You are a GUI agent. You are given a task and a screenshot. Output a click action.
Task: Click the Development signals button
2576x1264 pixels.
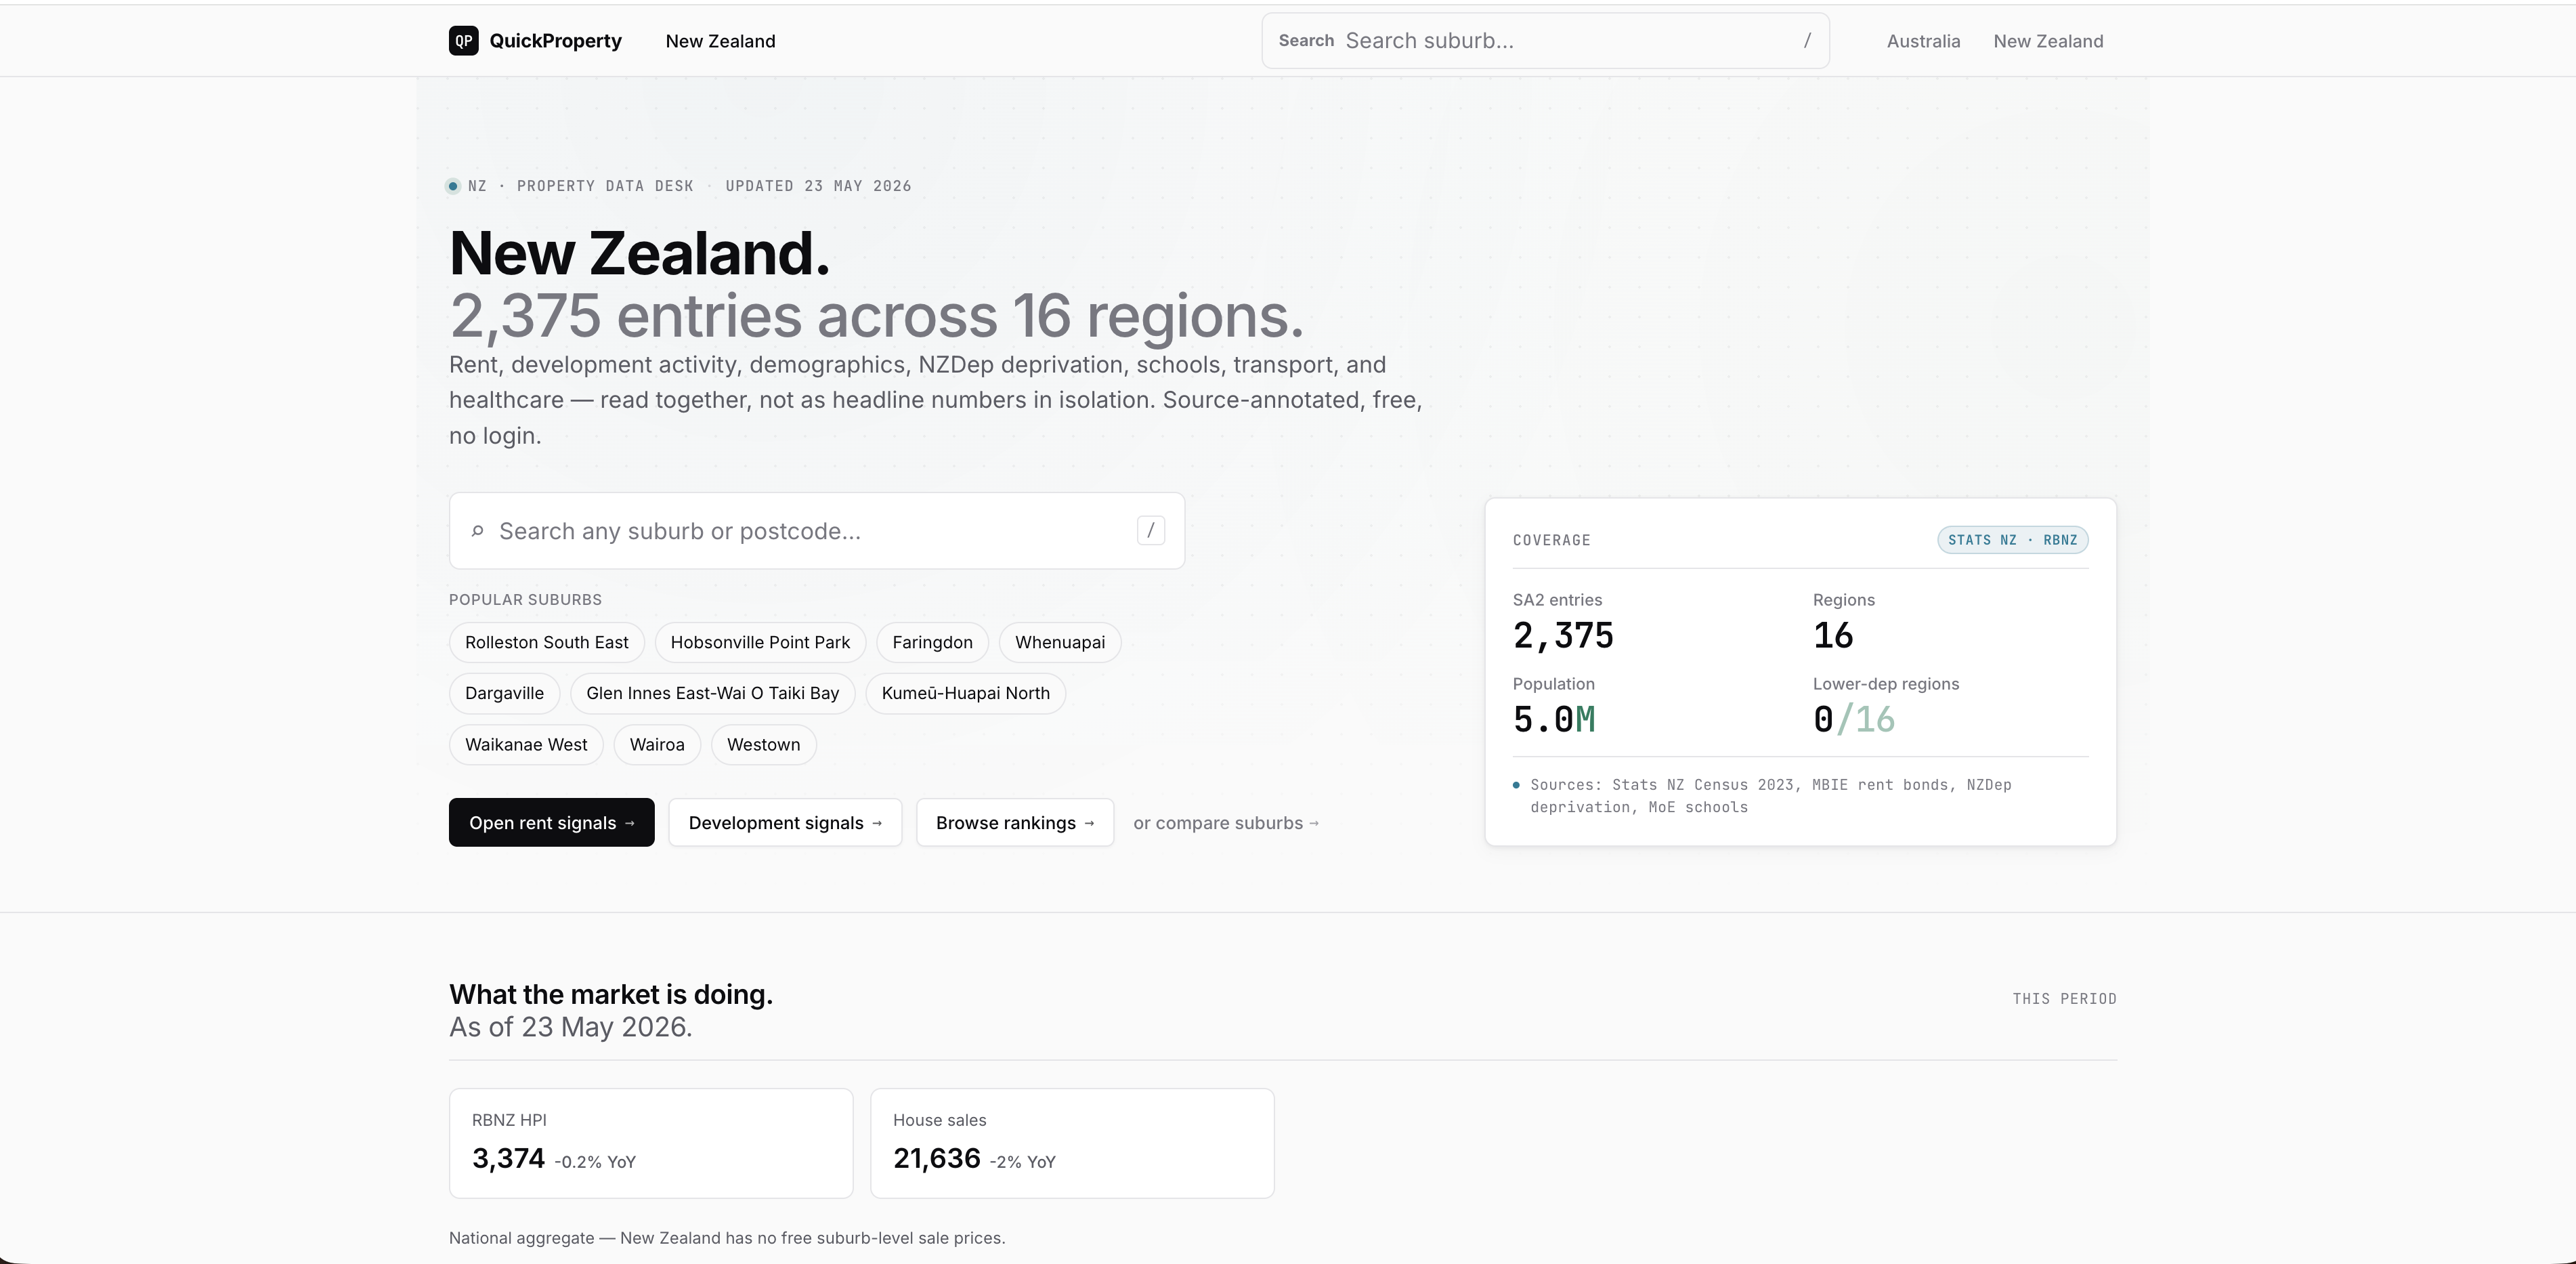click(785, 822)
